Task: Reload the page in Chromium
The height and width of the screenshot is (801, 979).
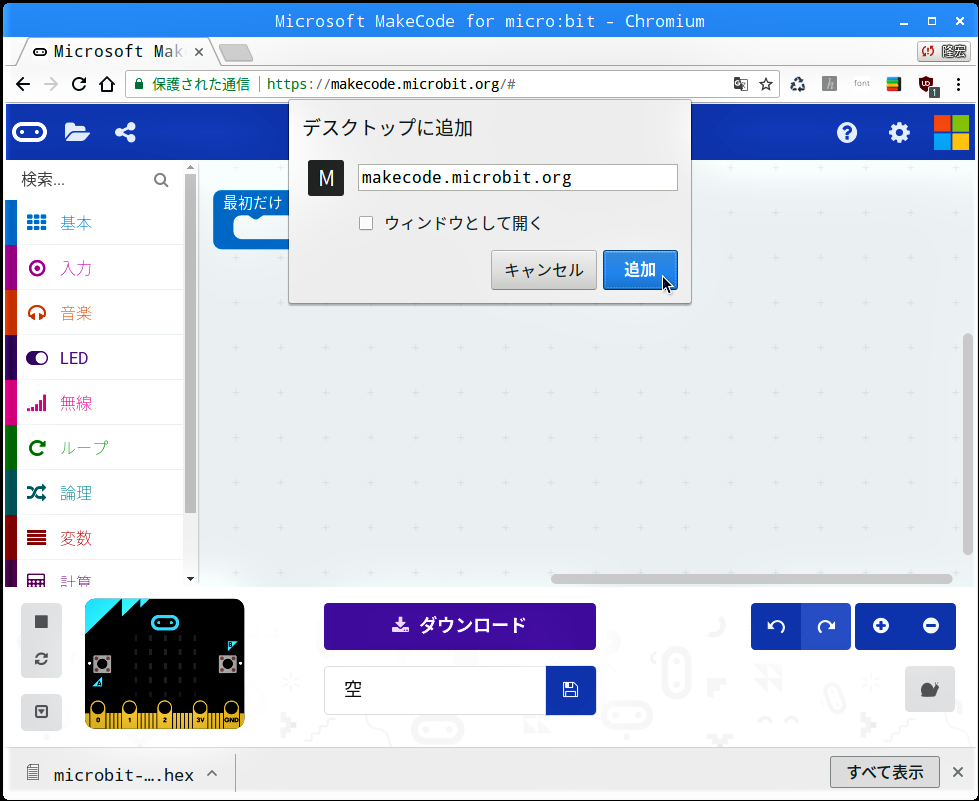Action: click(79, 84)
